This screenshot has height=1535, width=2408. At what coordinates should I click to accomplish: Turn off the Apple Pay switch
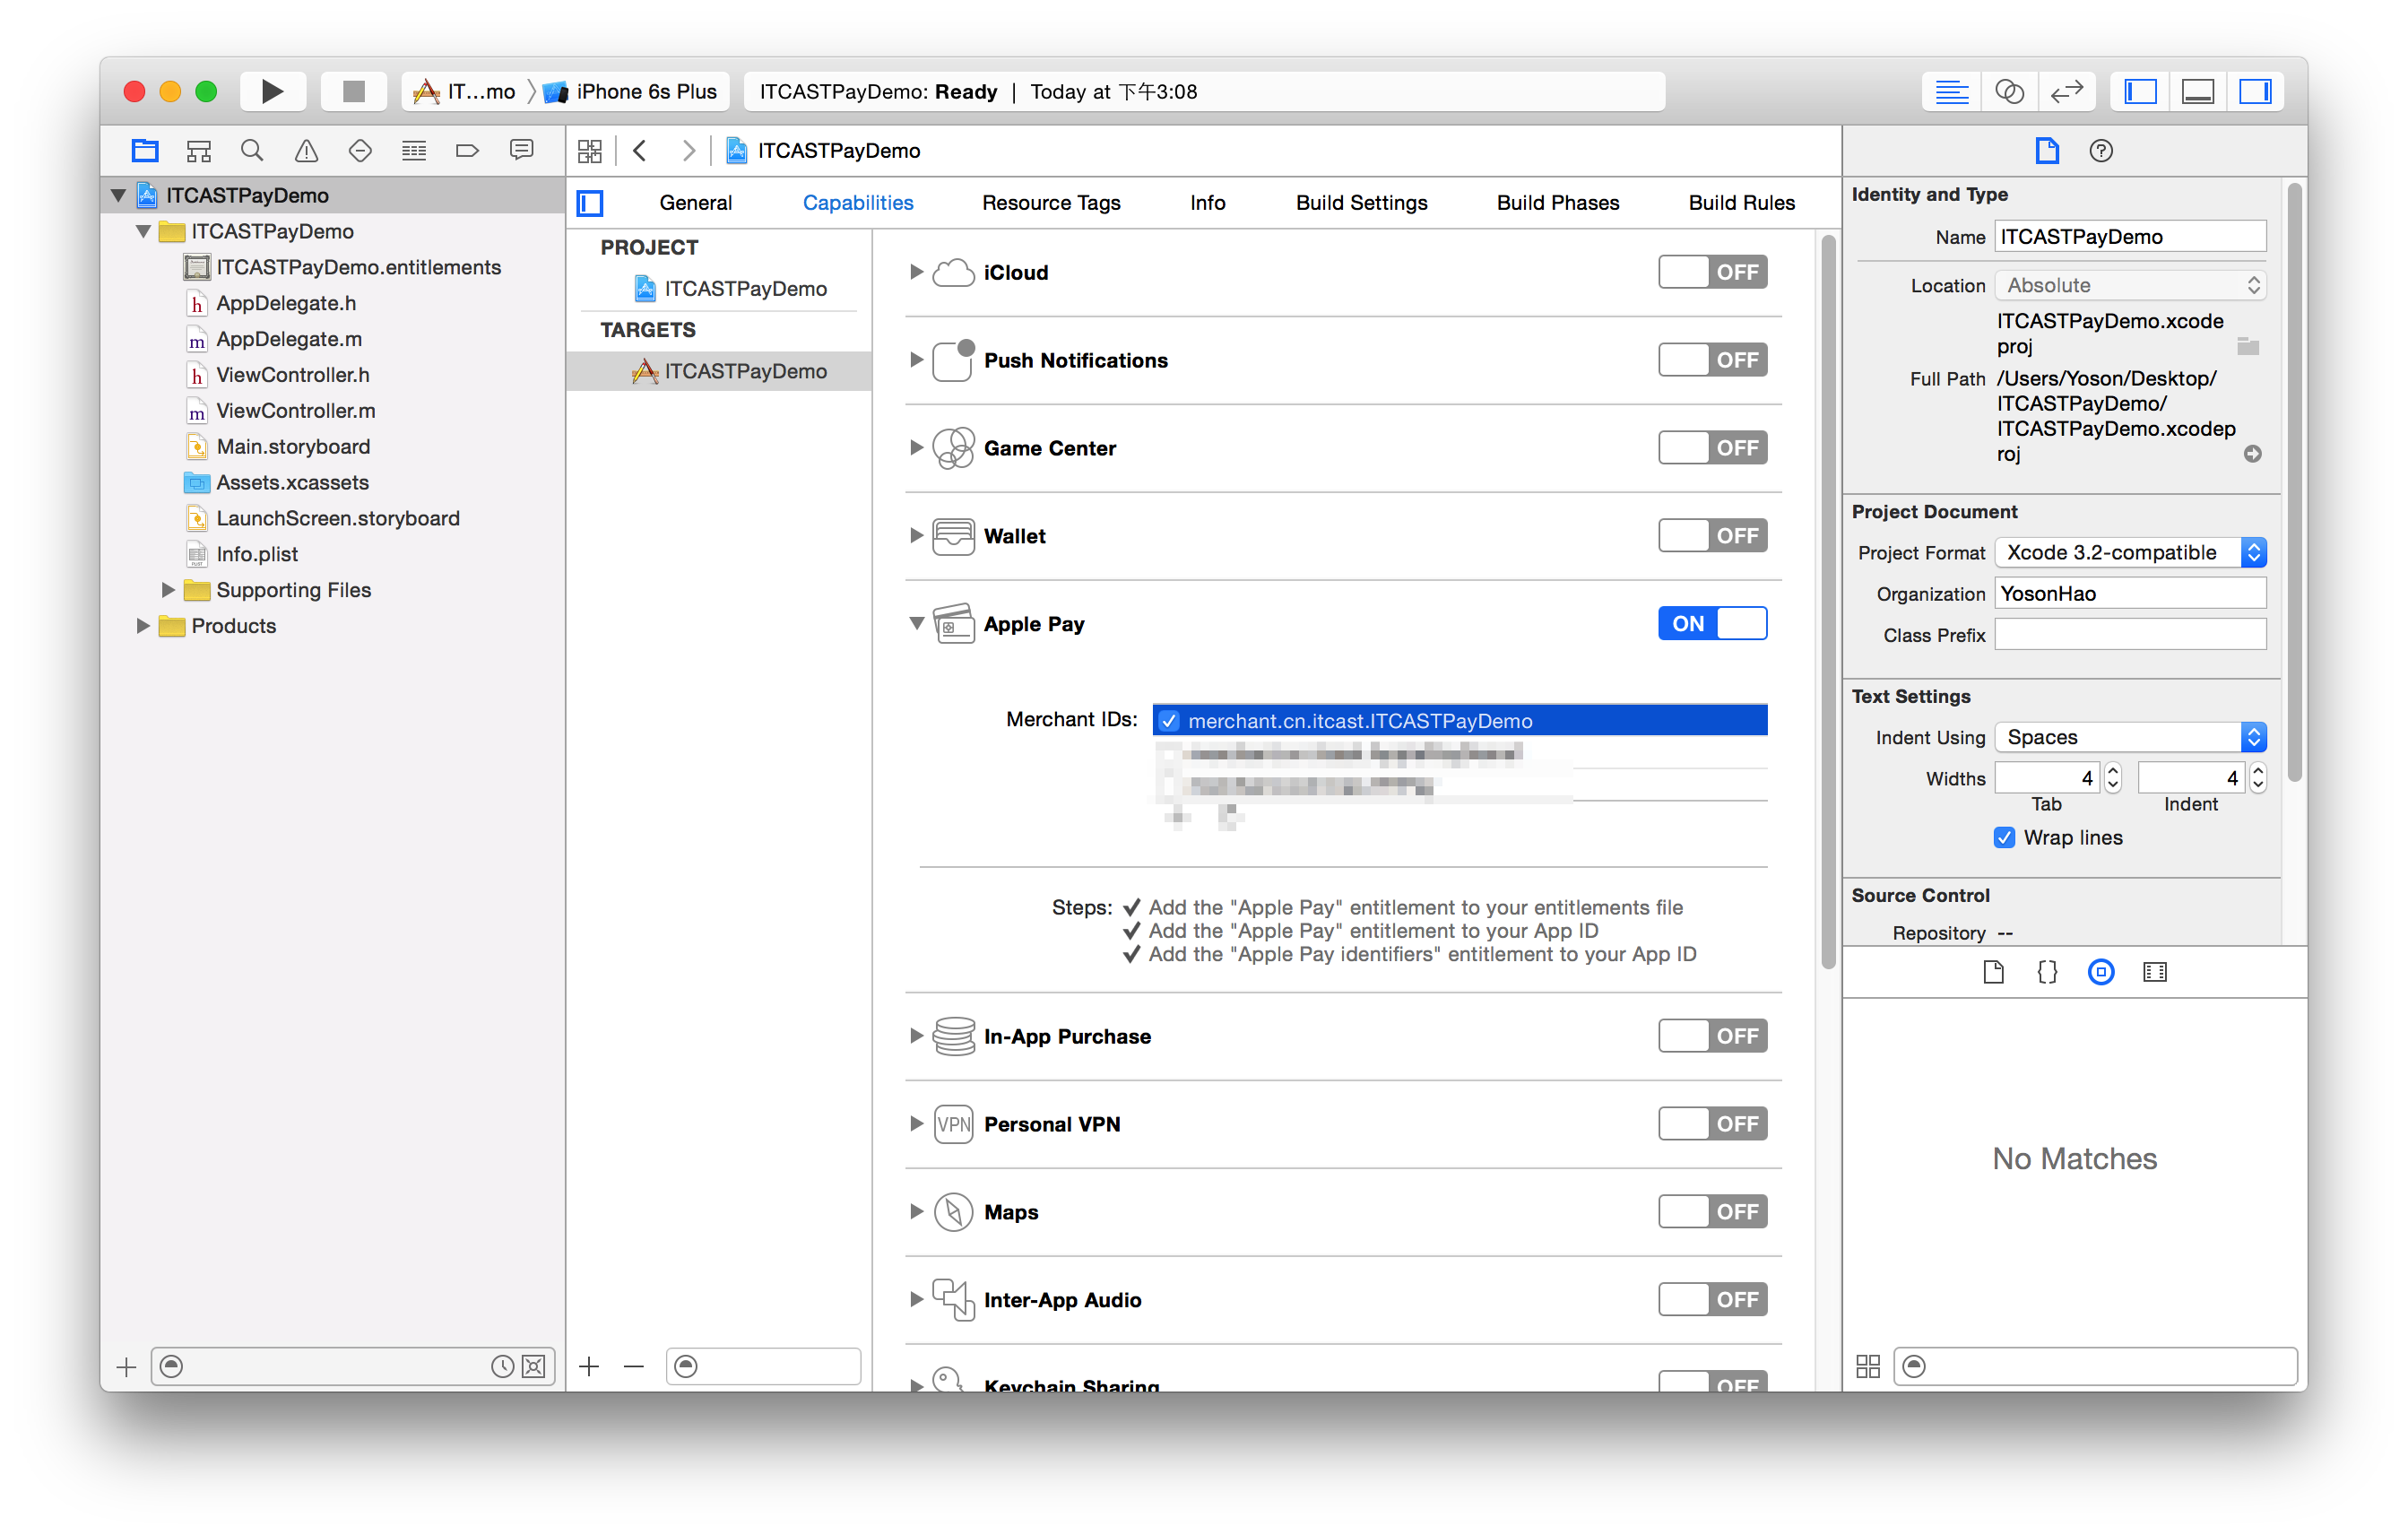click(x=1712, y=624)
